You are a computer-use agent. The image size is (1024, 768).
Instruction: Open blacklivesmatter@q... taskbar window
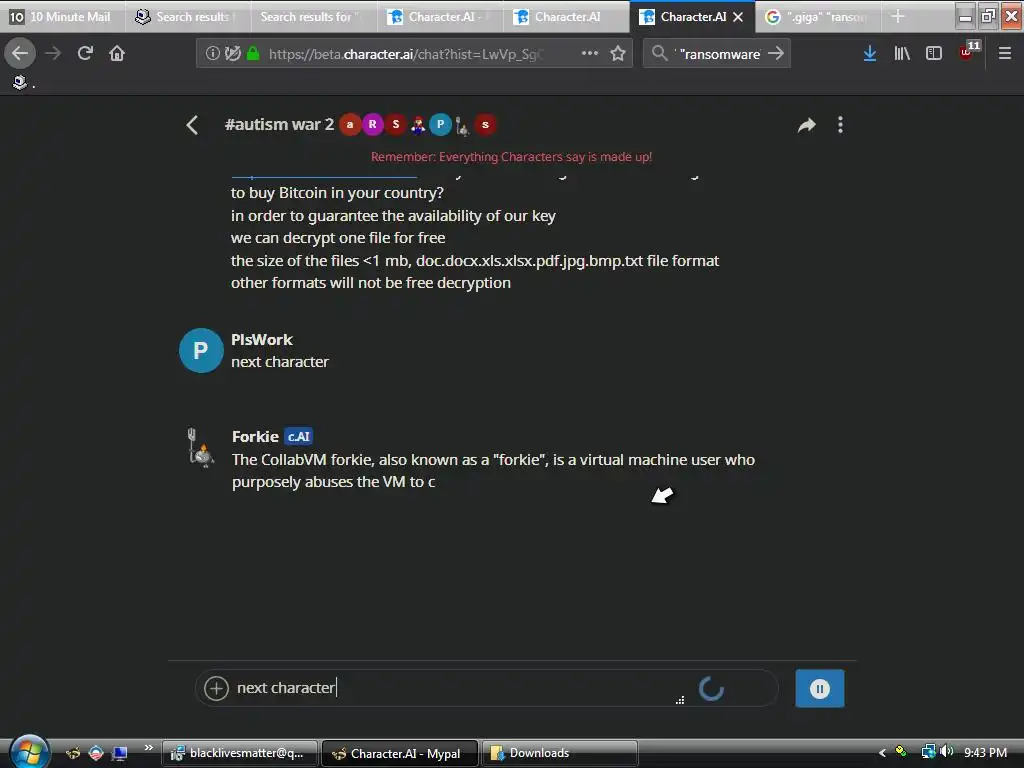point(240,753)
